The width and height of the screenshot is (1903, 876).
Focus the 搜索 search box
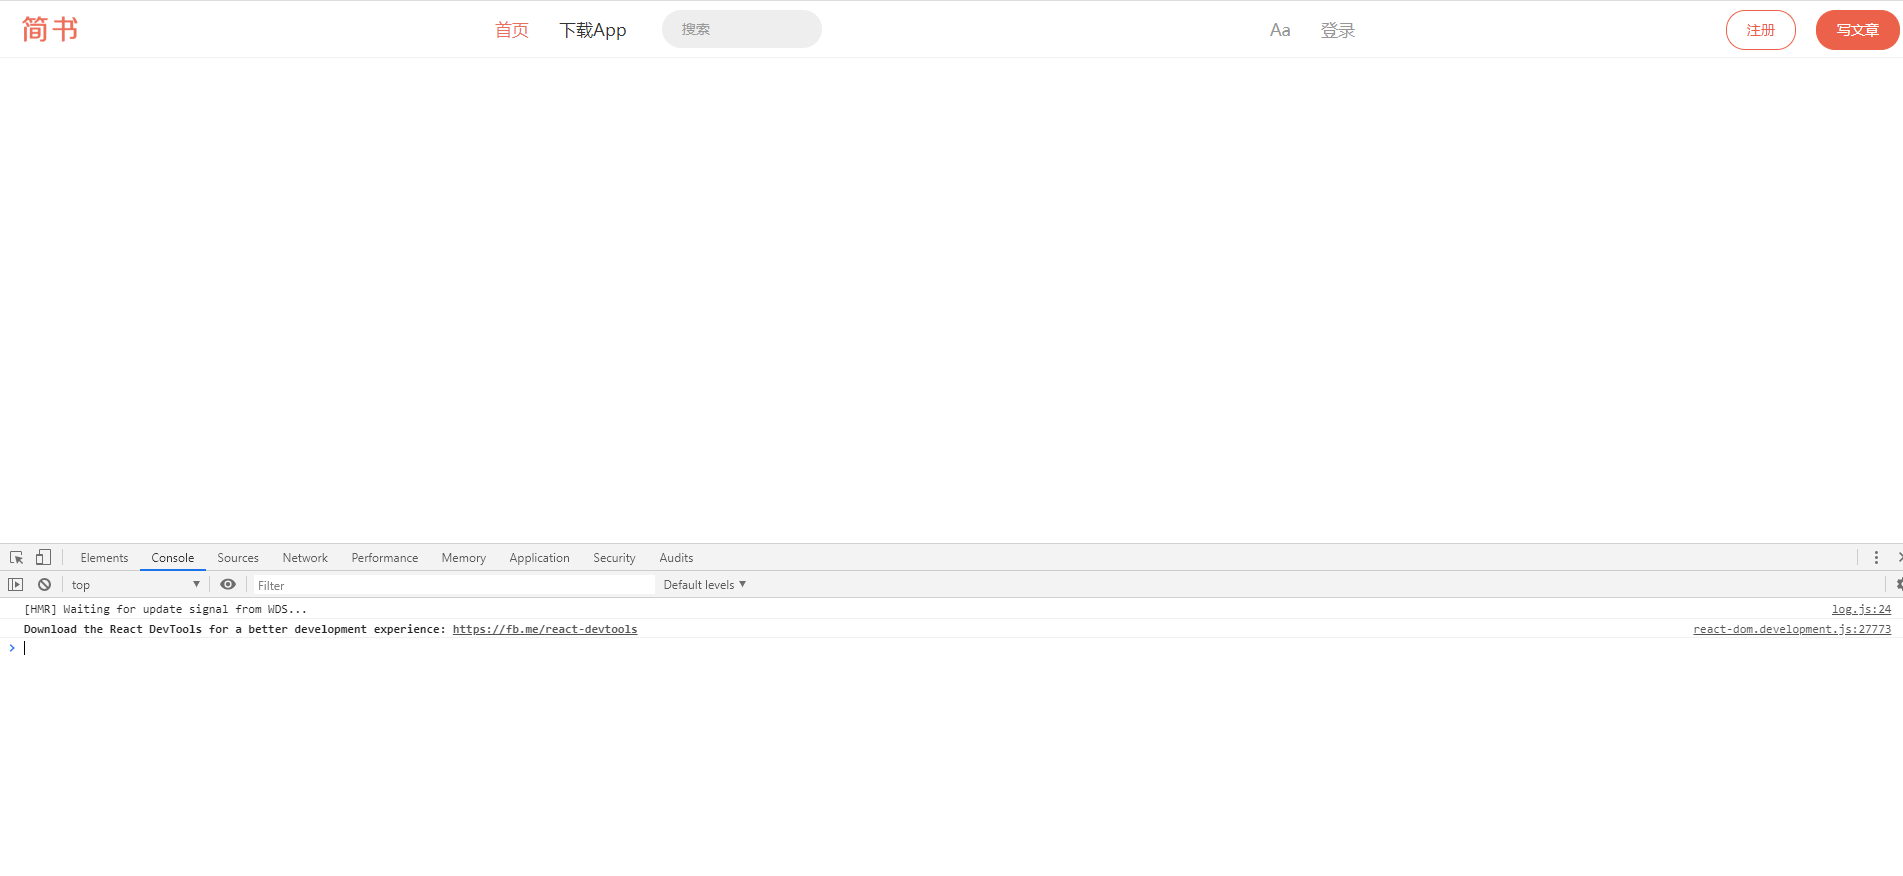742,29
